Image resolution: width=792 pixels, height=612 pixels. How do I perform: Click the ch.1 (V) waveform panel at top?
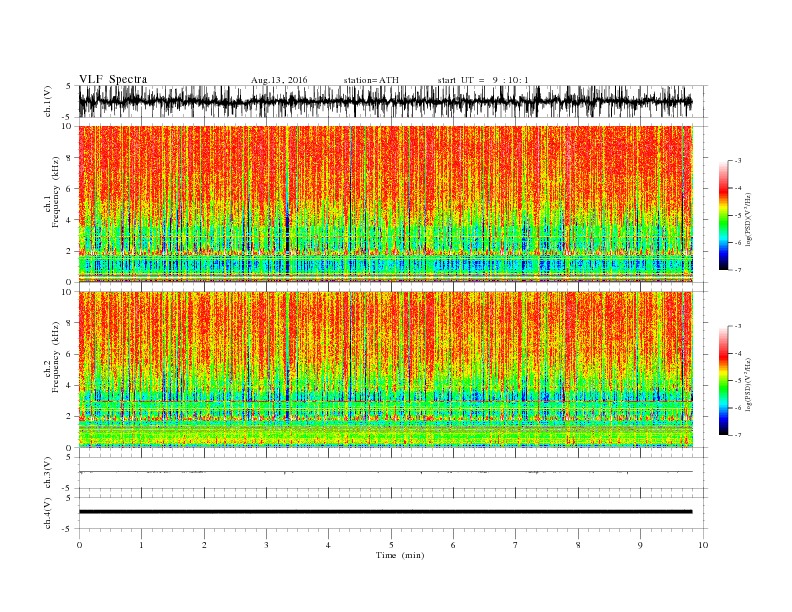pos(392,101)
